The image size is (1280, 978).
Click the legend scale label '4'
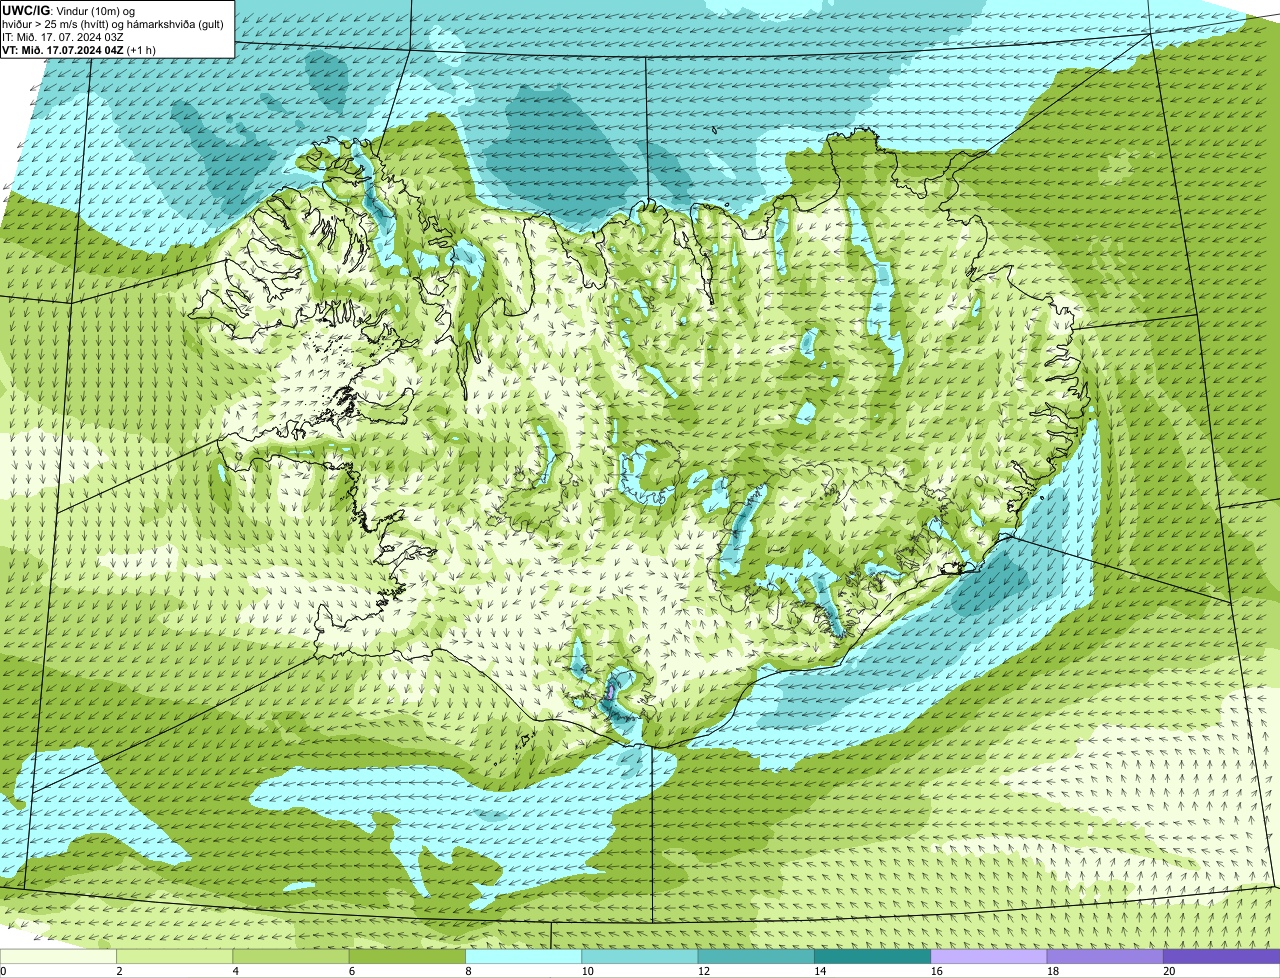tap(235, 970)
